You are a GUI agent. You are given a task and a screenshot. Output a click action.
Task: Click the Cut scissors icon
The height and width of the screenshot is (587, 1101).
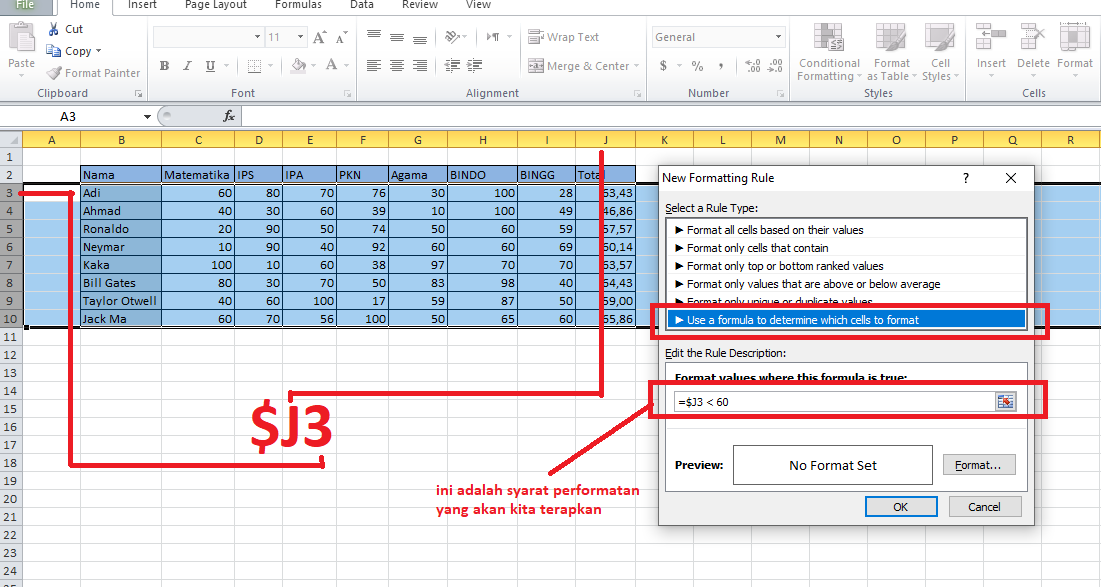[53, 29]
